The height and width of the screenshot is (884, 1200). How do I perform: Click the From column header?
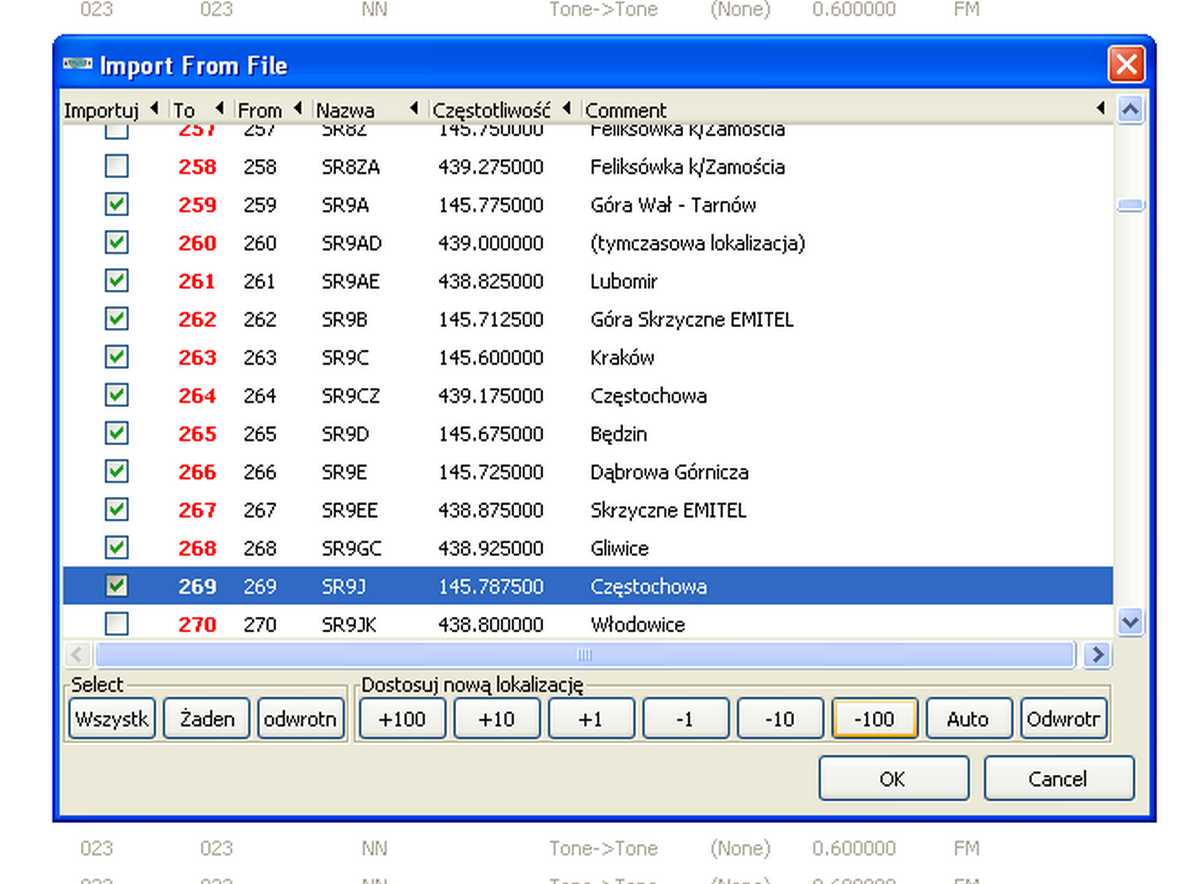259,110
